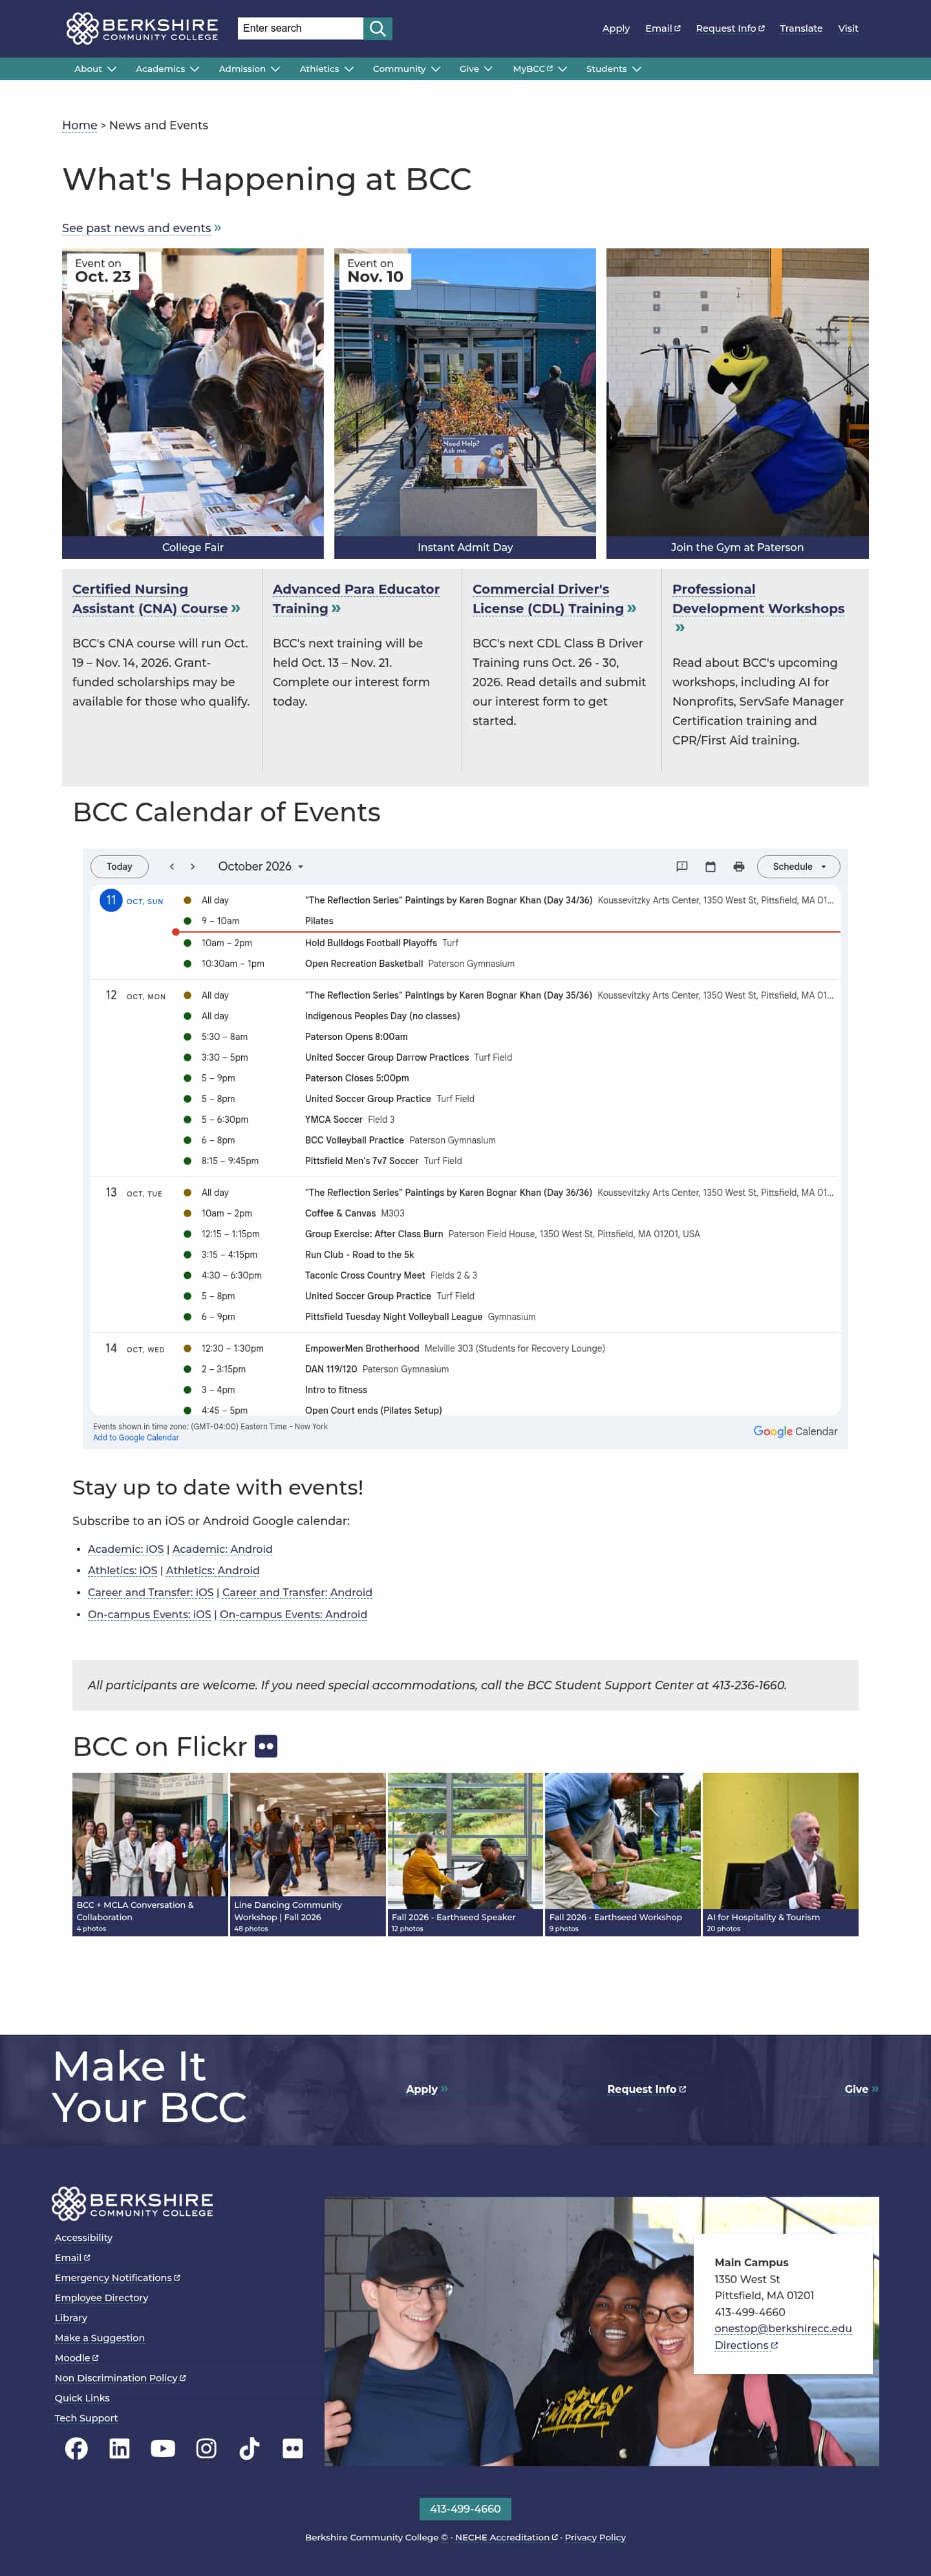
Task: Click the Today button in calendar
Action: 119,866
